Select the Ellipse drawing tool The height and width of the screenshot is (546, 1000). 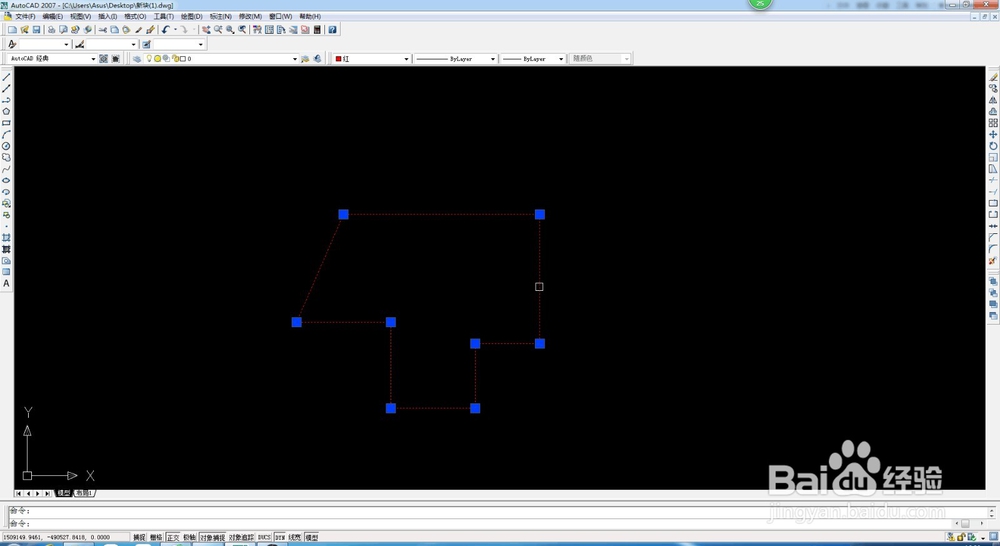pos(6,180)
